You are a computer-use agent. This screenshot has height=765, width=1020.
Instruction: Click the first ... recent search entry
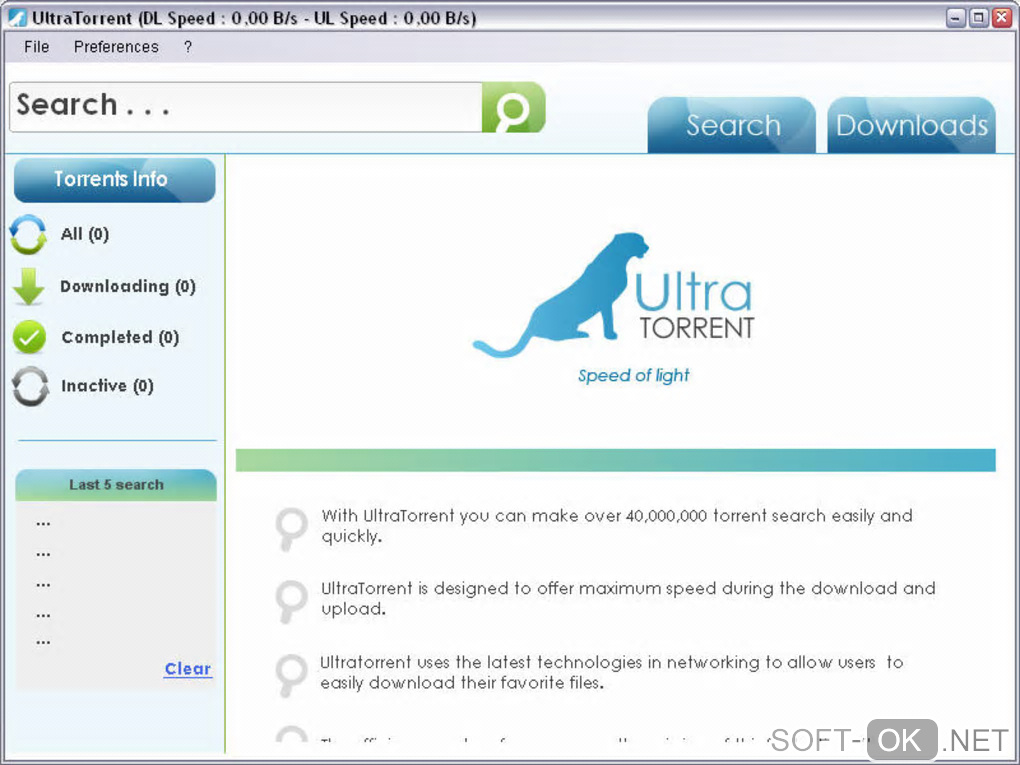pyautogui.click(x=44, y=524)
